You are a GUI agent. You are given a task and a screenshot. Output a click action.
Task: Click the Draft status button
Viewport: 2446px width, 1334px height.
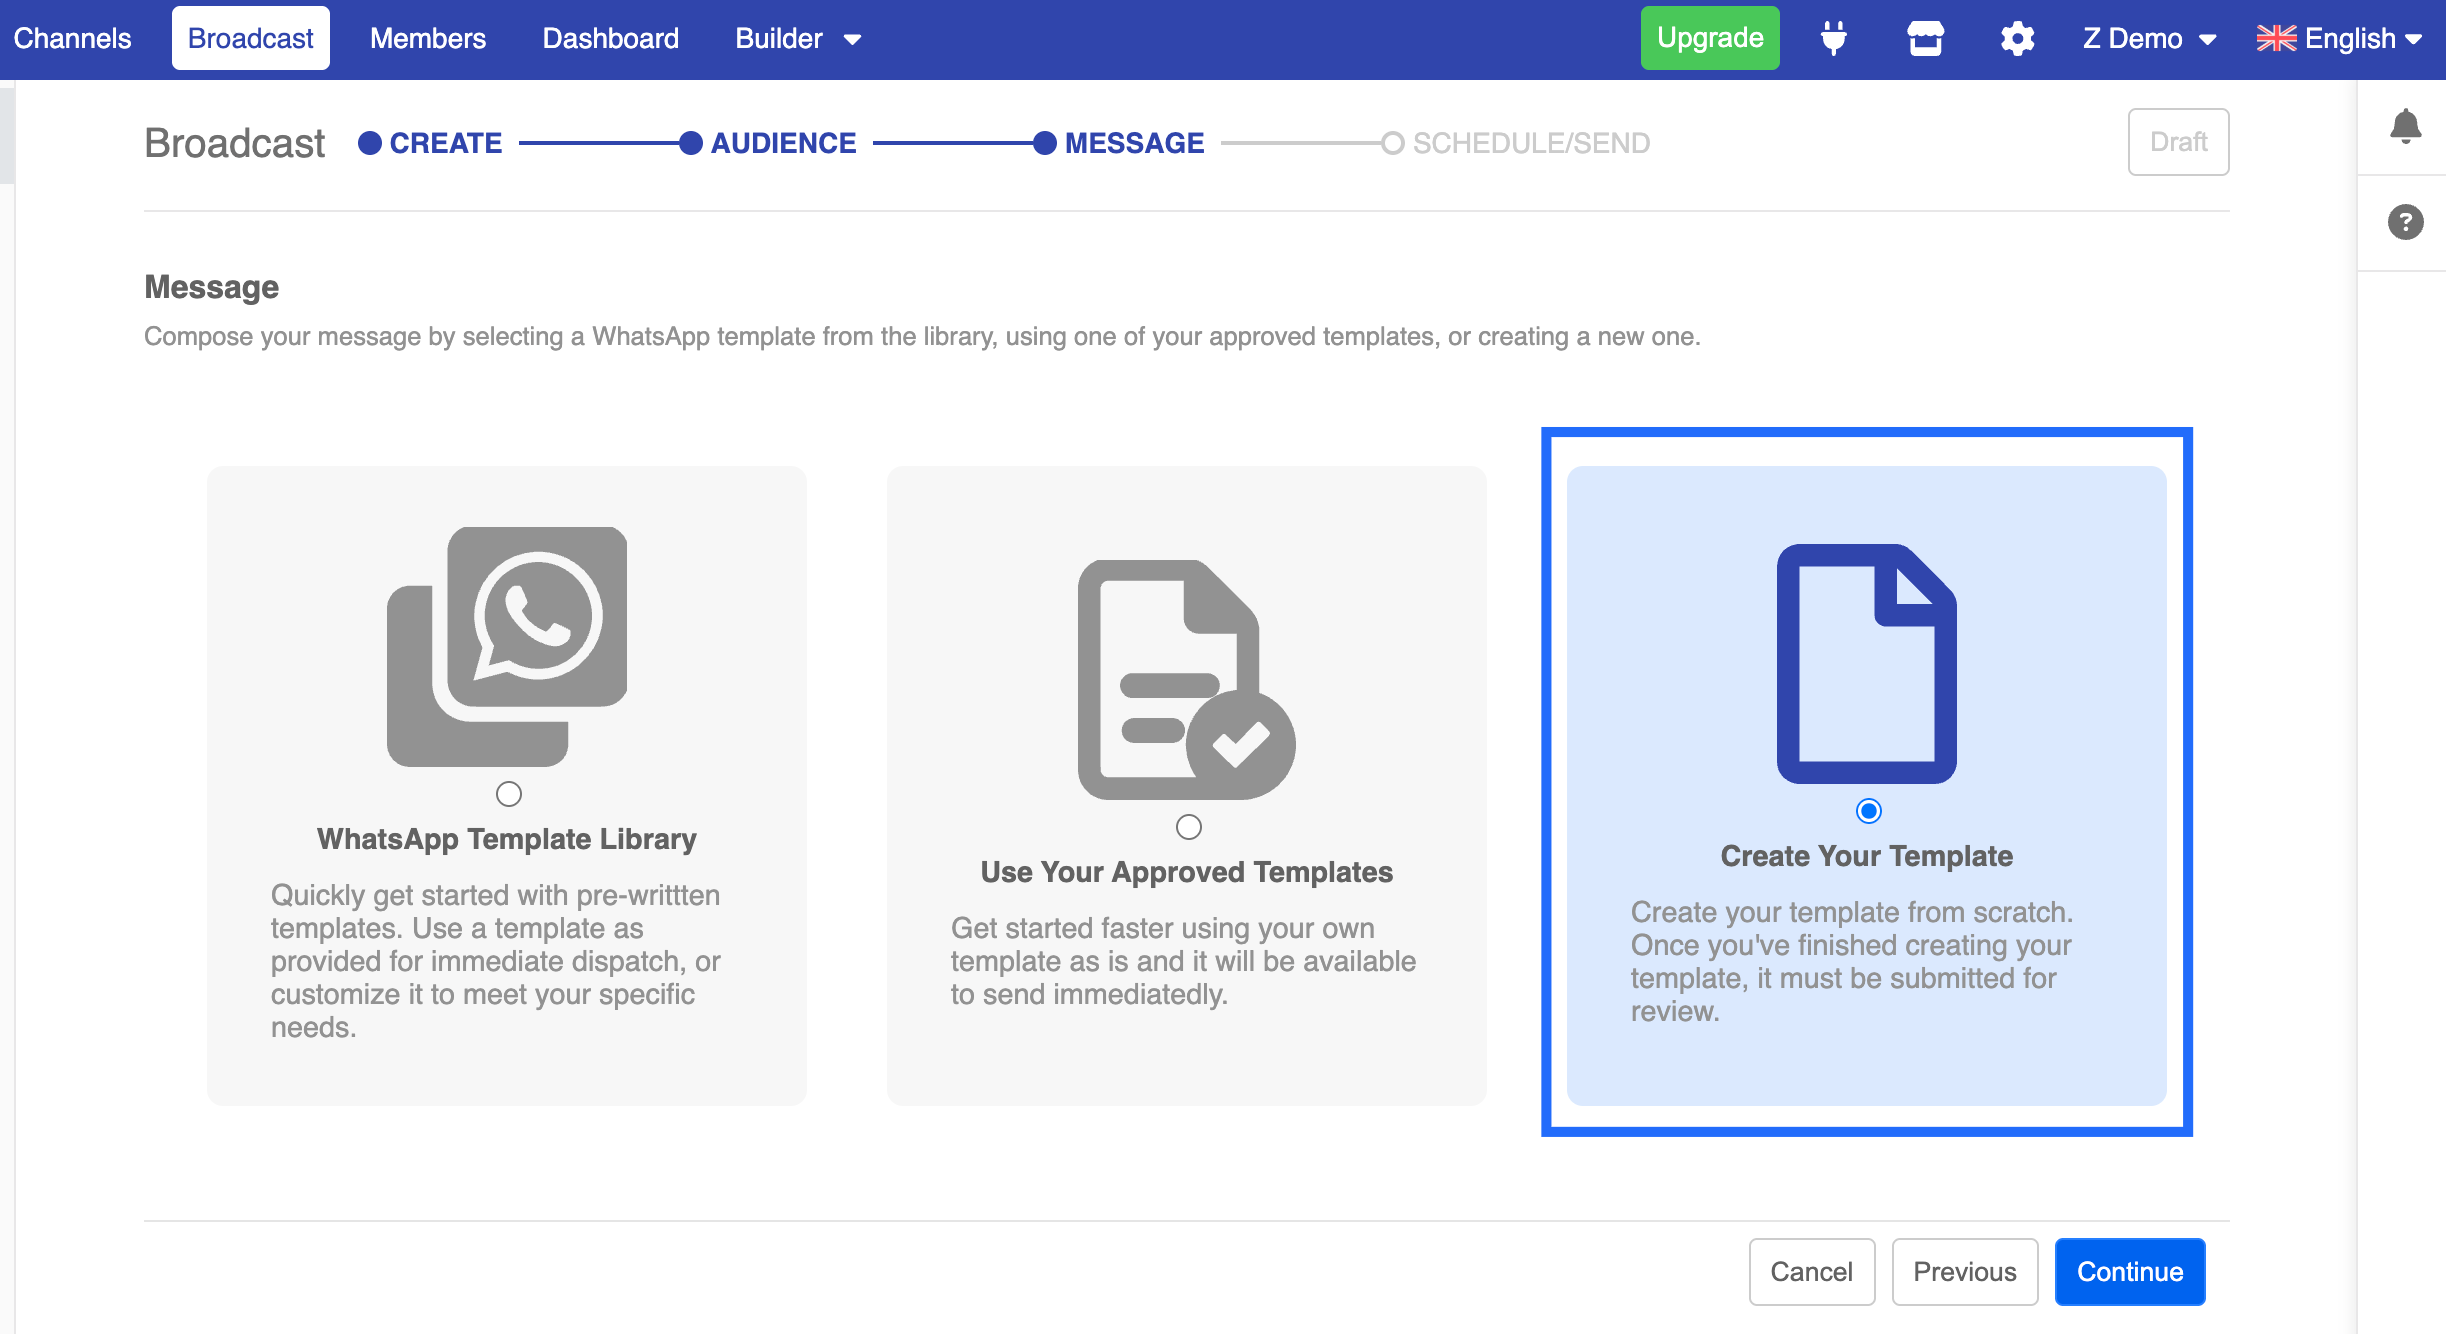tap(2178, 142)
